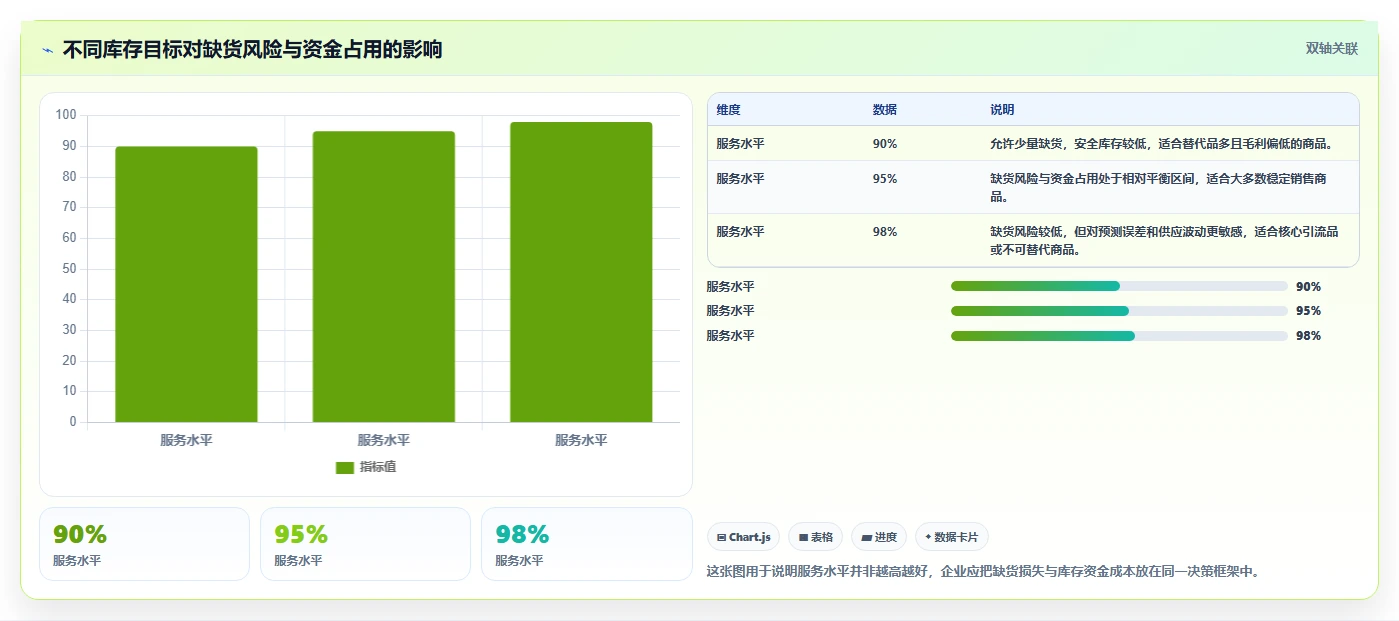This screenshot has height=621, width=1399.
Task: Open the 90% 服务水平 stat card
Action: click(144, 544)
